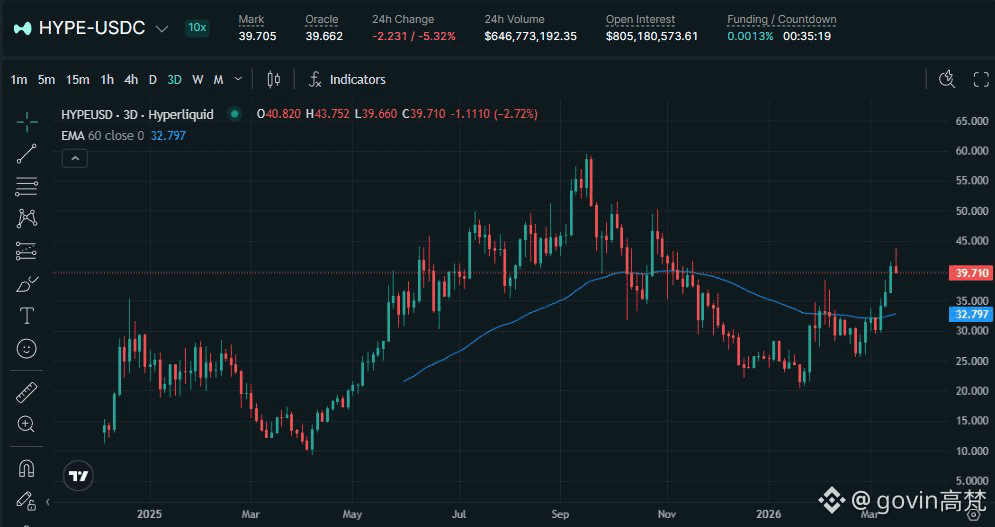Collapse the indicator legend arrow

(75, 158)
